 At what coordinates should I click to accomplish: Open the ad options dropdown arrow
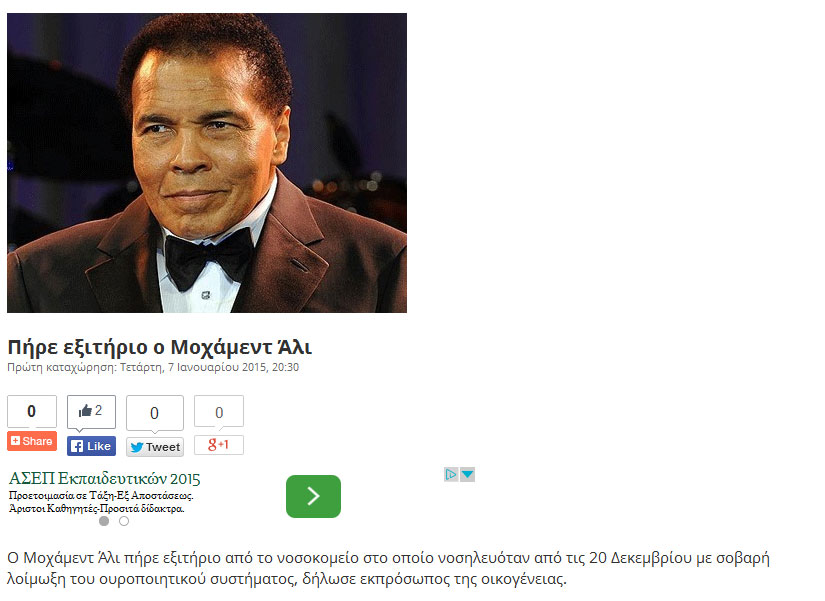coord(467,475)
